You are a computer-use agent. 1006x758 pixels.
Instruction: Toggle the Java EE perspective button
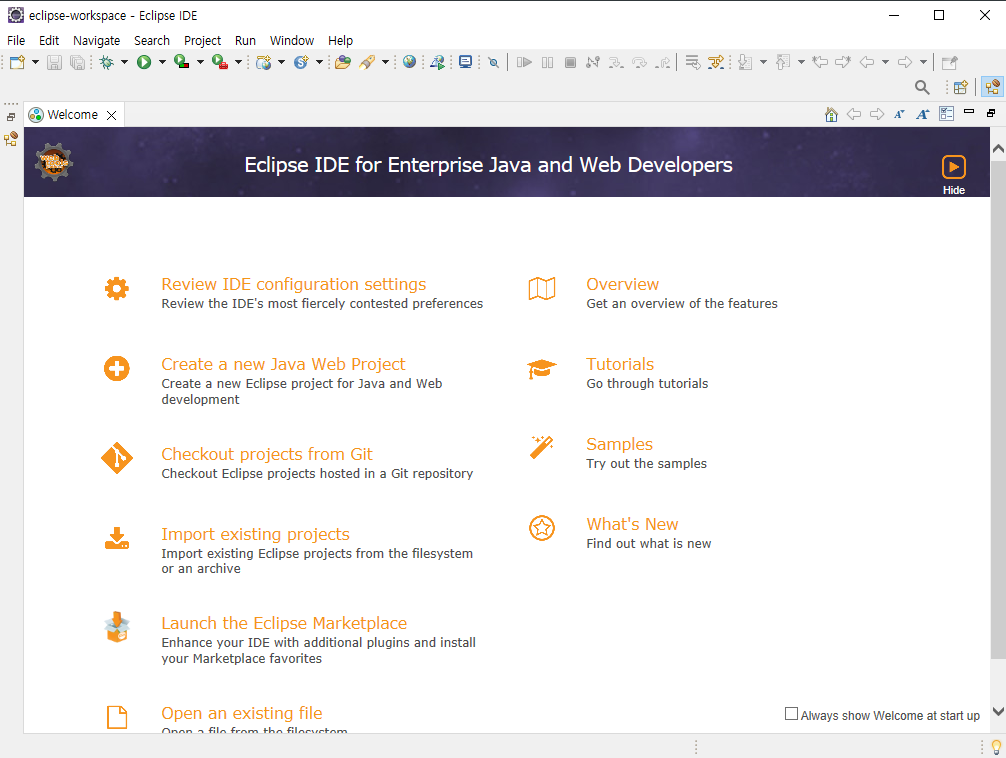click(993, 87)
